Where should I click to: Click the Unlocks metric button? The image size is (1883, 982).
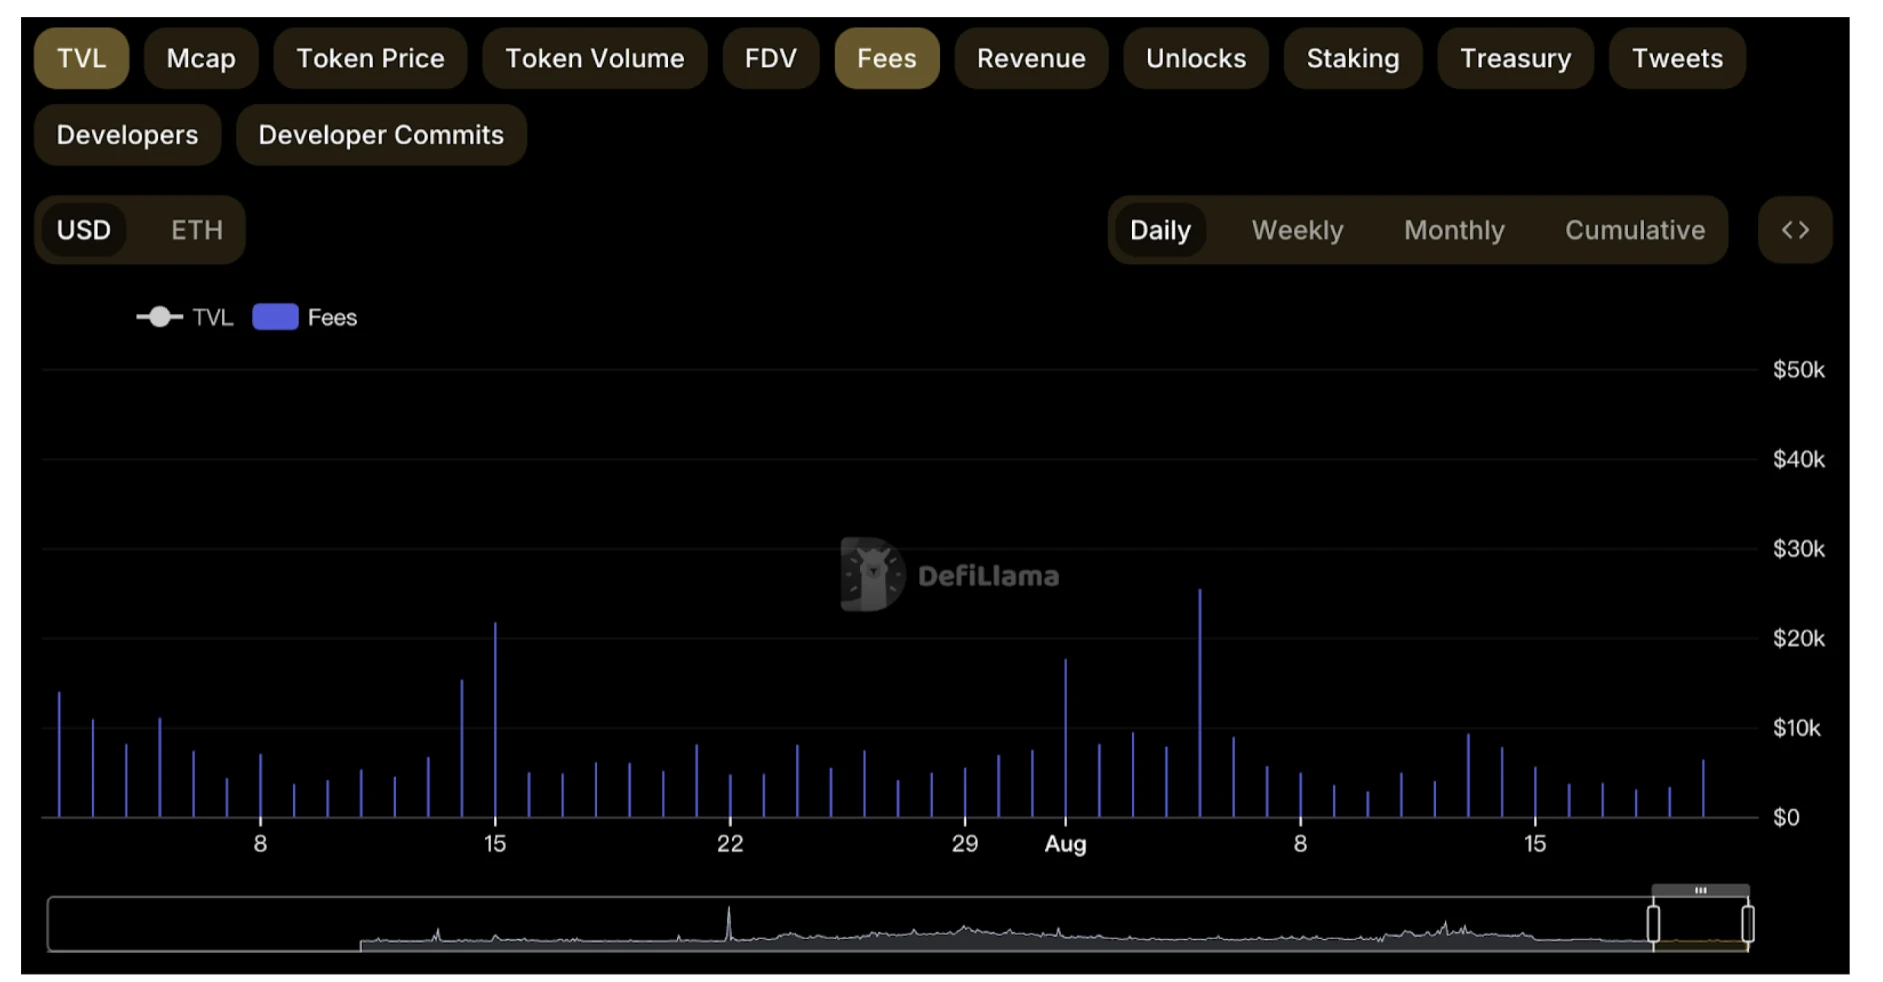coord(1195,58)
